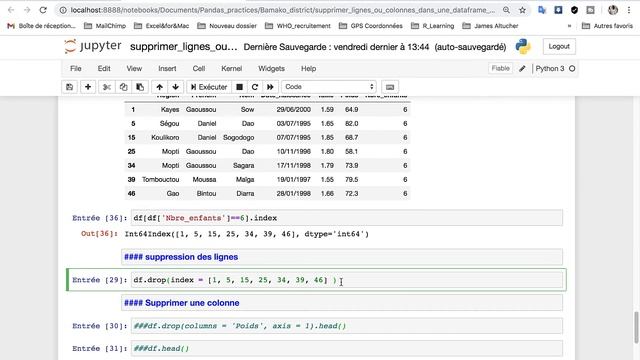Open the File menu
Image resolution: width=640 pixels, height=360 pixels.
pos(76,69)
